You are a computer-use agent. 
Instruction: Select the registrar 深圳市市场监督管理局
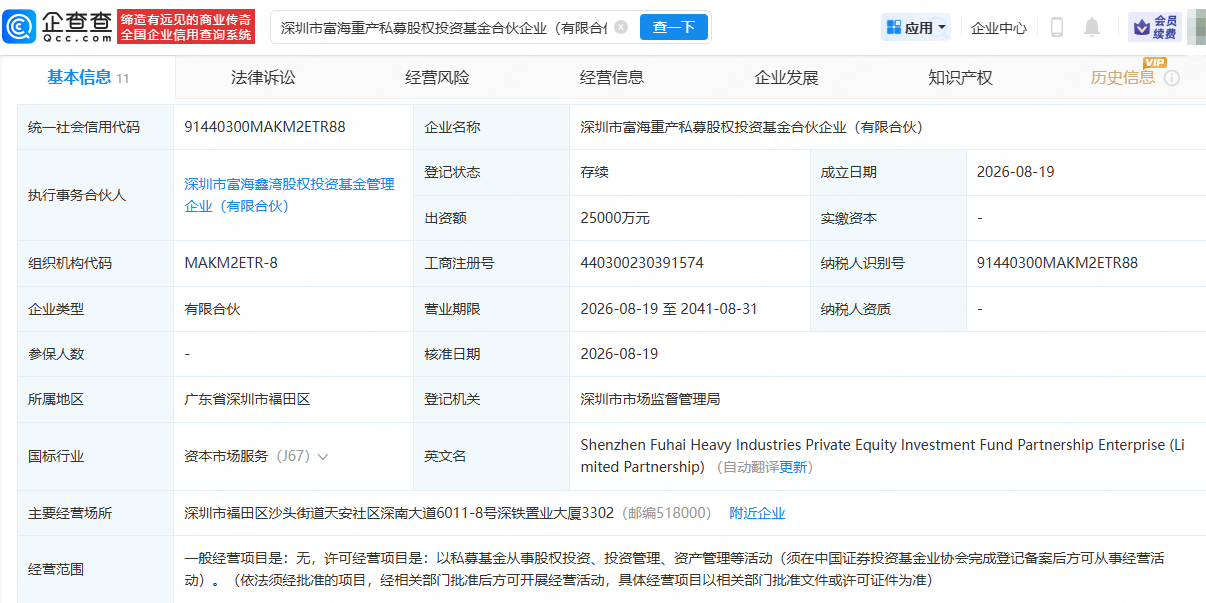click(x=650, y=399)
